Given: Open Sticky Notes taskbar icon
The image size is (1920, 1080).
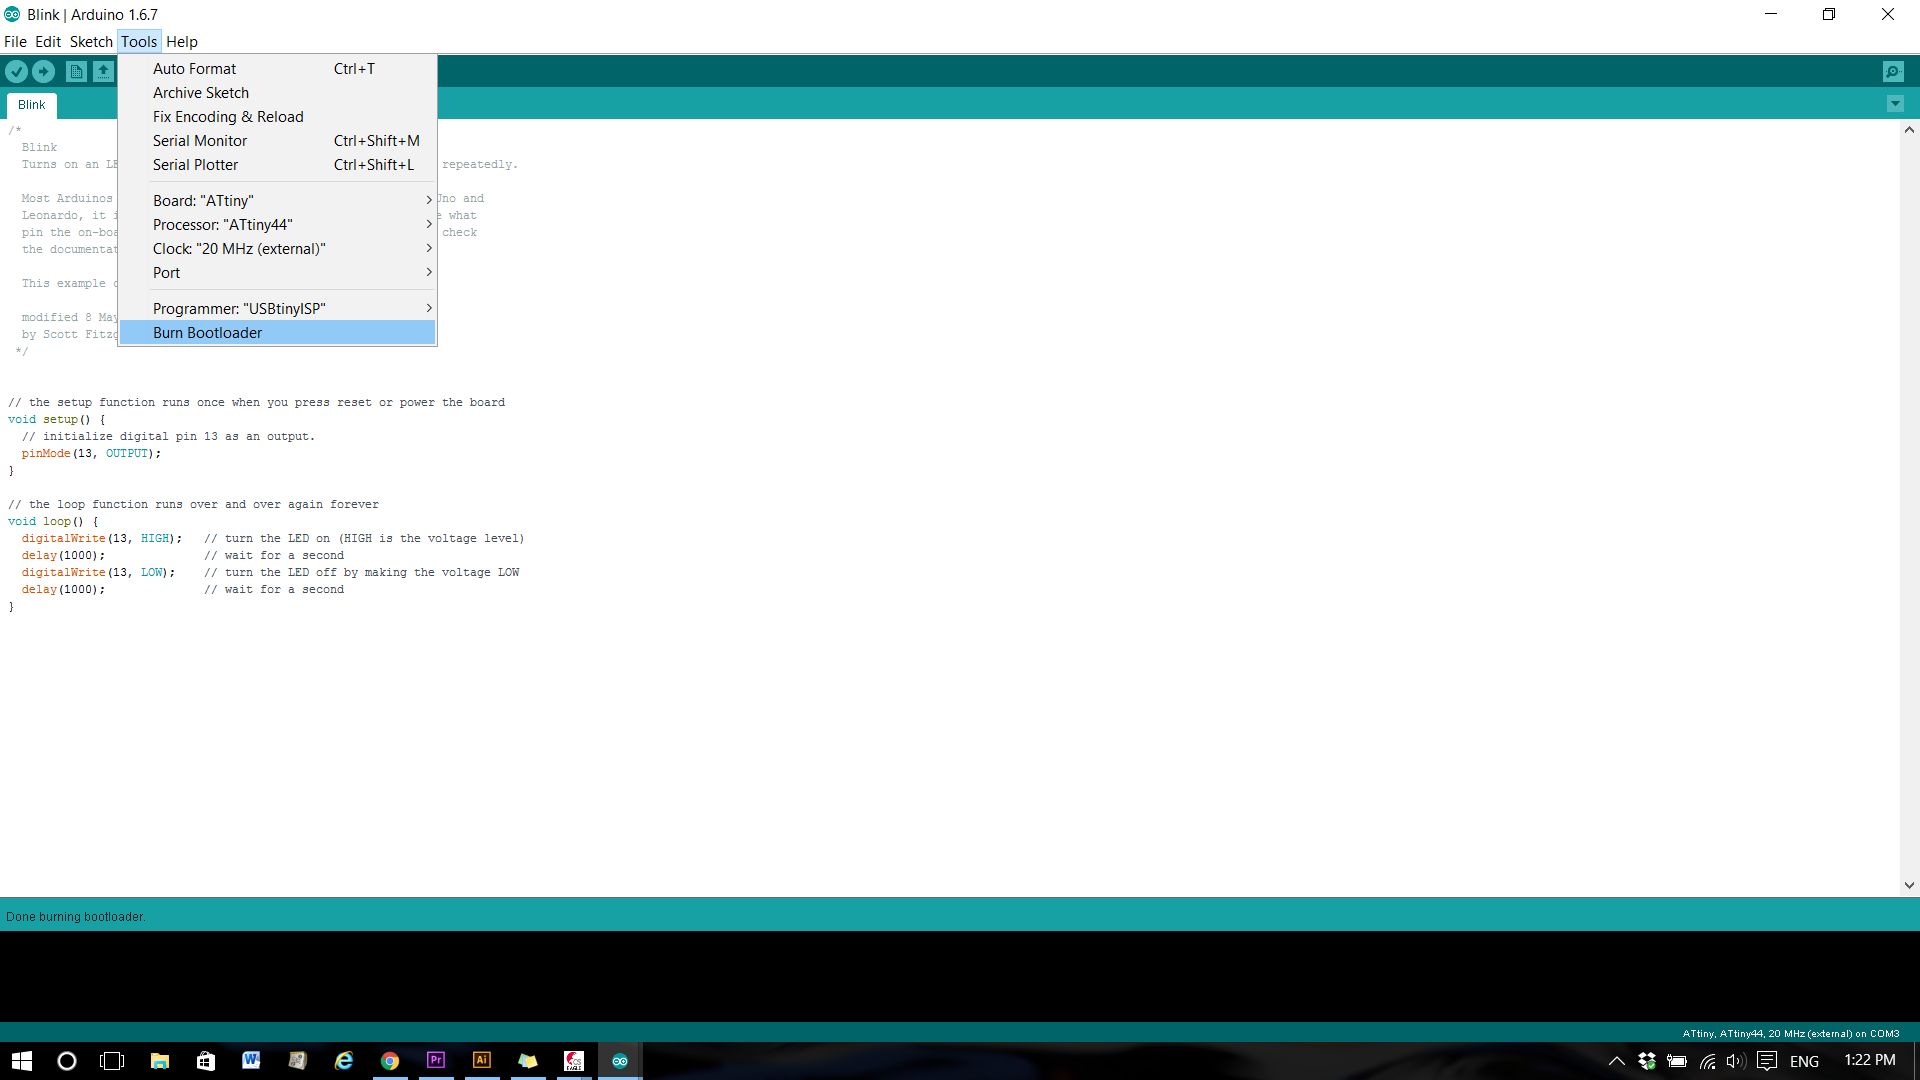Looking at the screenshot, I should 528,1061.
